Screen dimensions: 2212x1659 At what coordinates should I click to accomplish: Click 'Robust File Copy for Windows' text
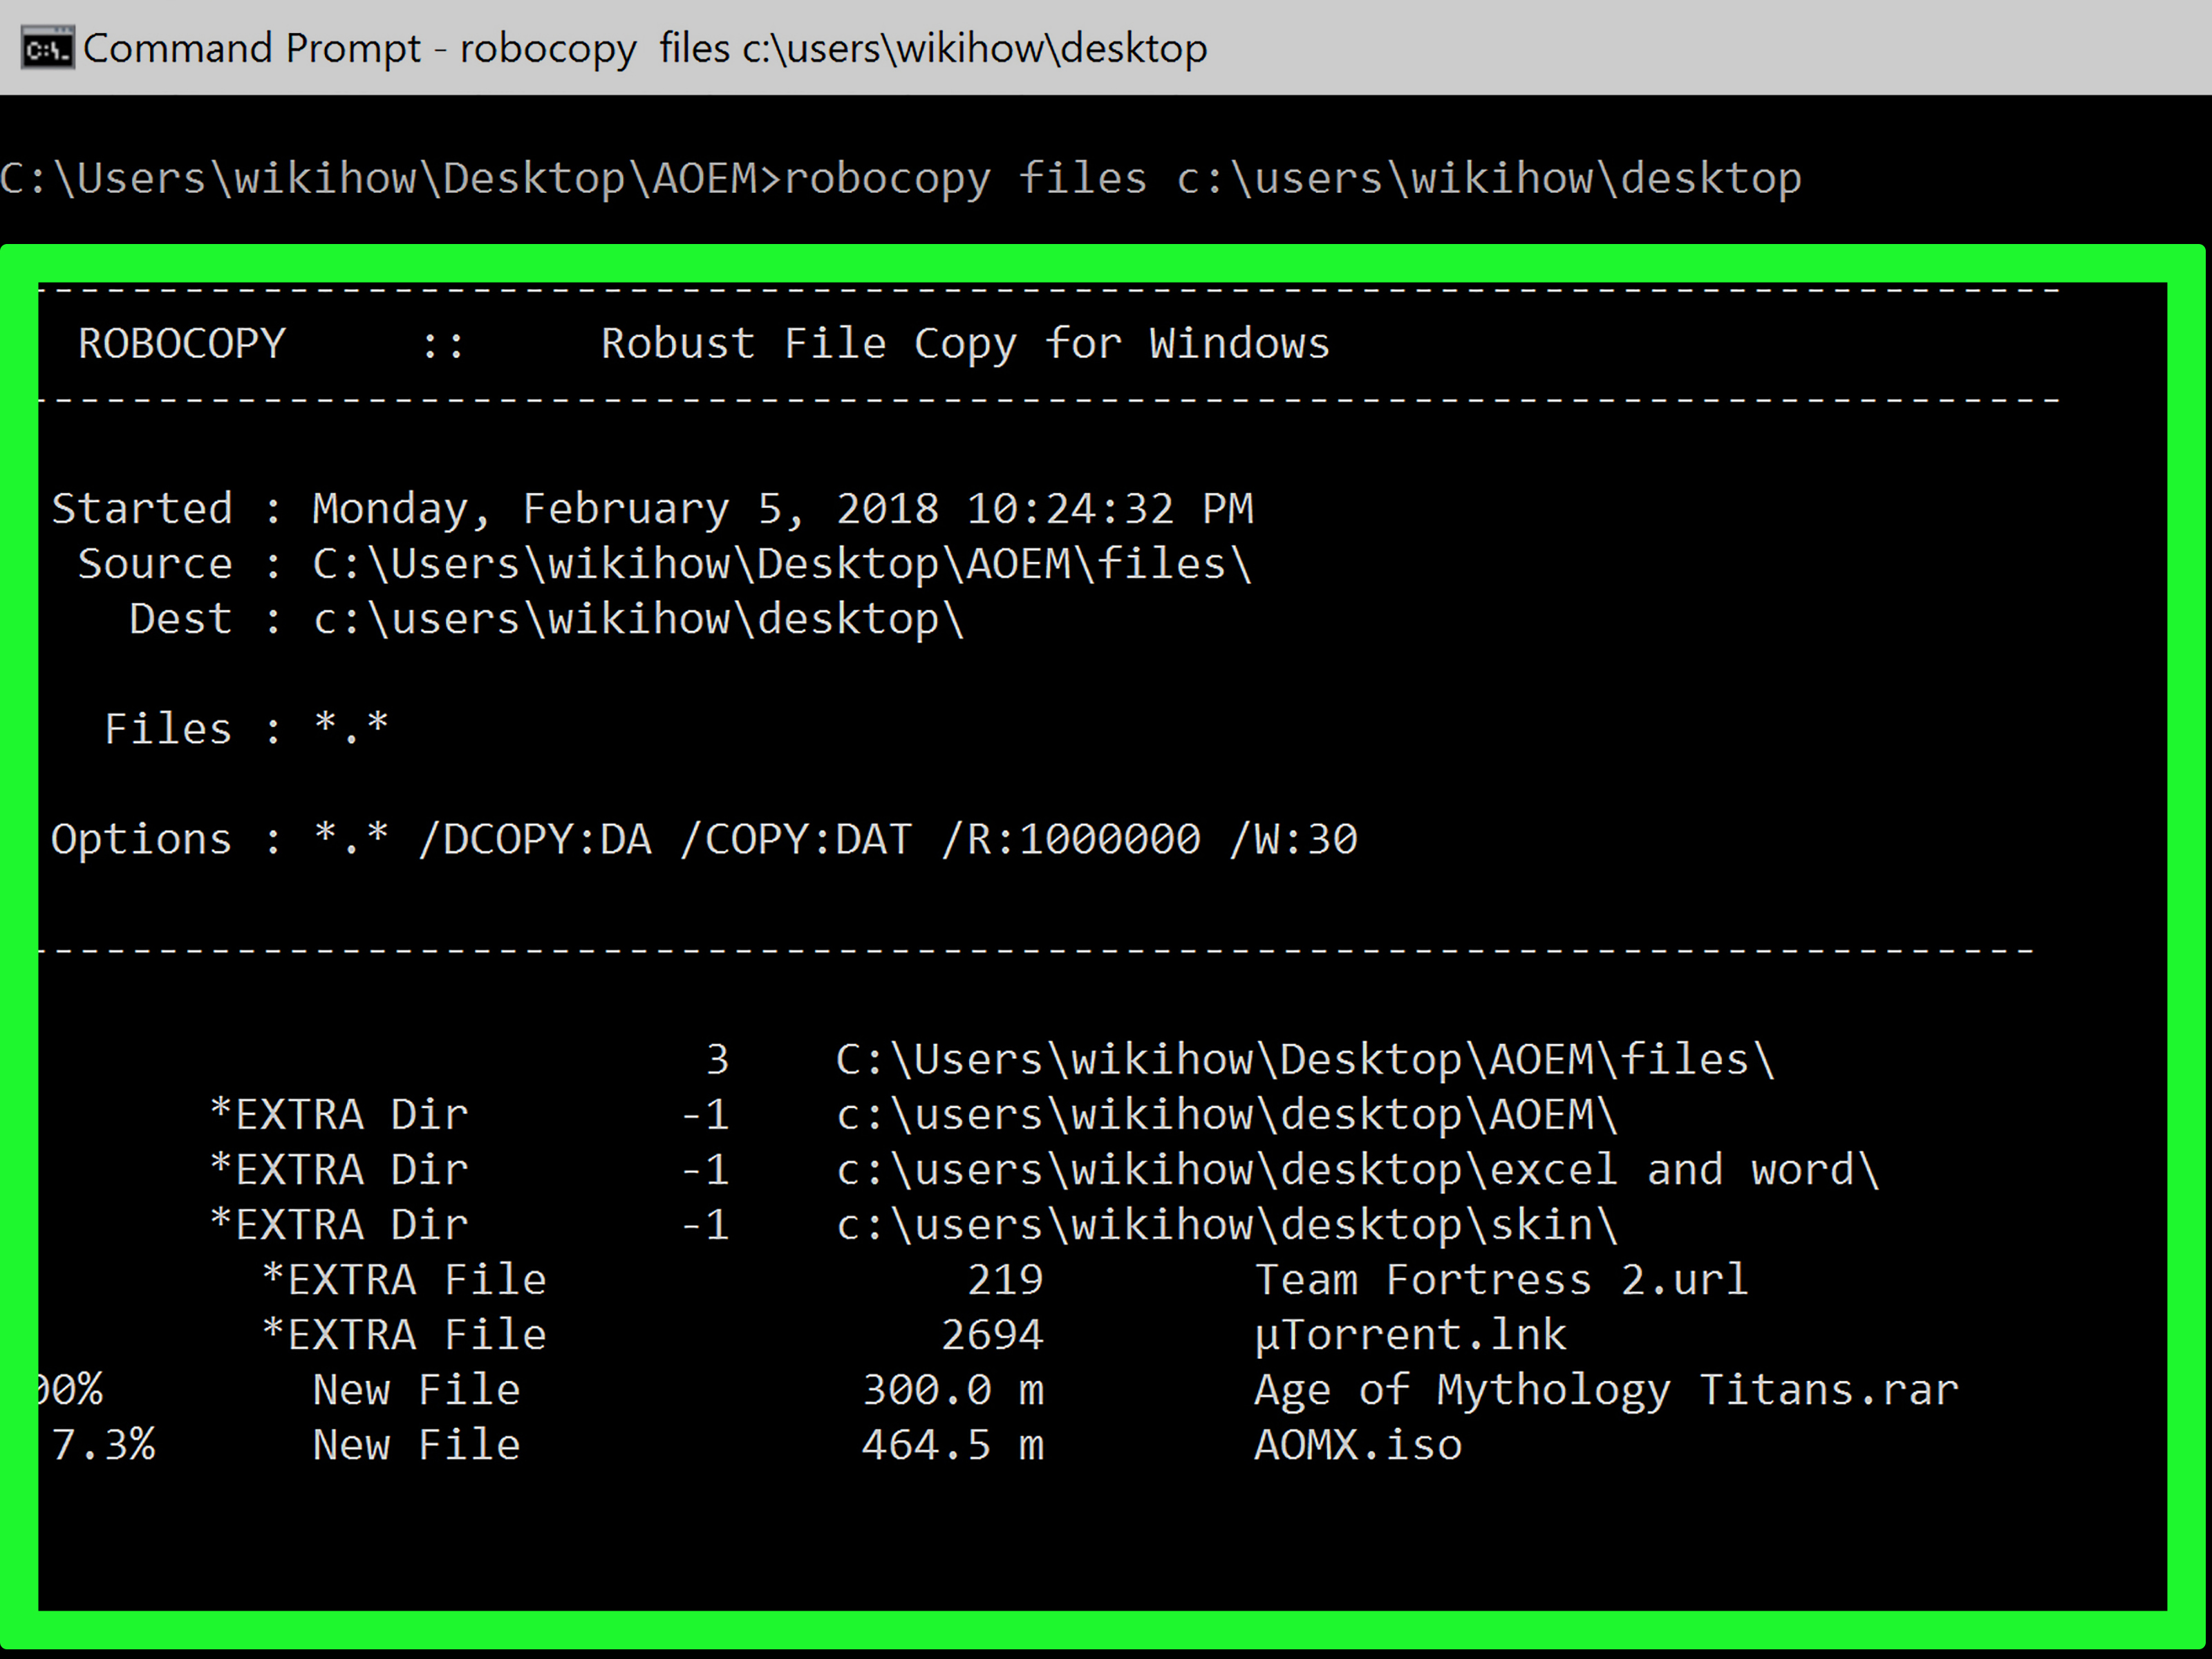pyautogui.click(x=965, y=344)
